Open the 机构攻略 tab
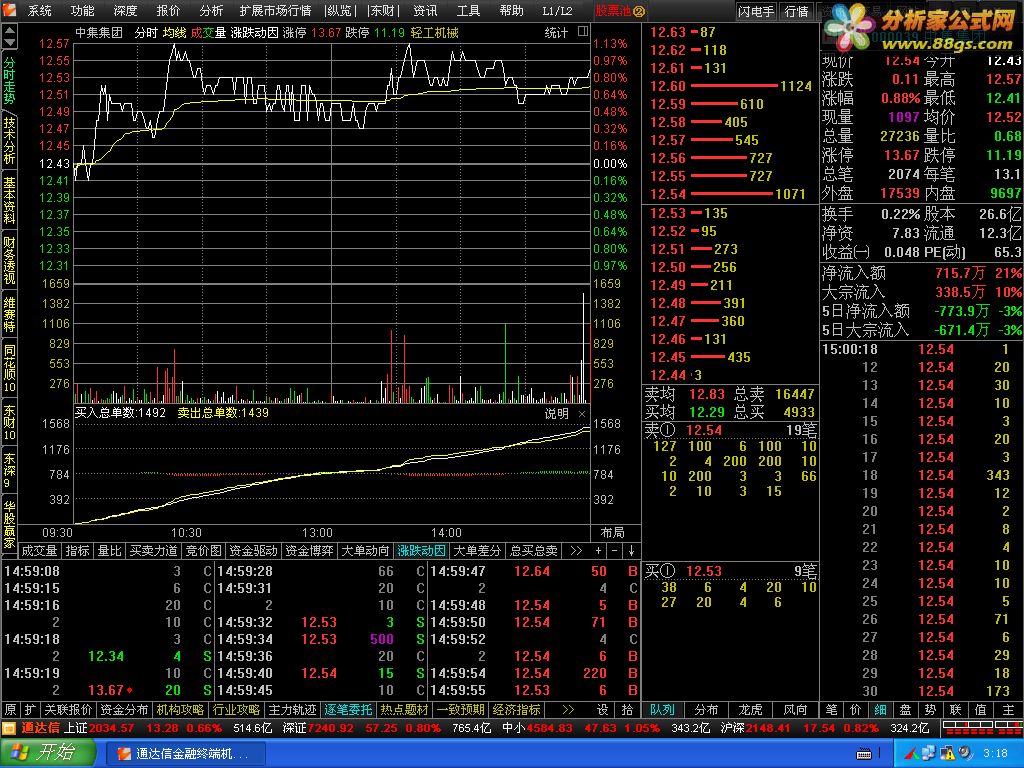Screen dimensions: 1024x768 (x=180, y=710)
